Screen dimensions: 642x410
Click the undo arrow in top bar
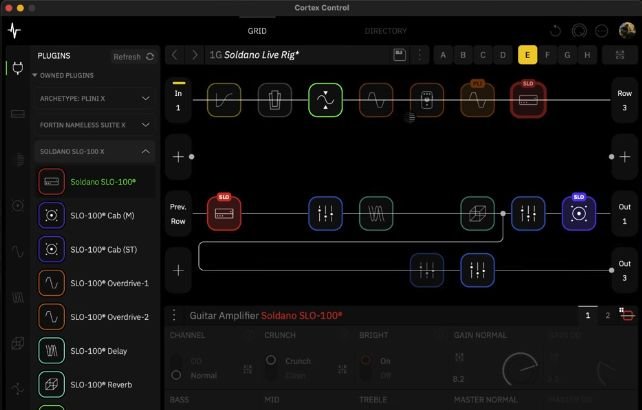pos(556,31)
